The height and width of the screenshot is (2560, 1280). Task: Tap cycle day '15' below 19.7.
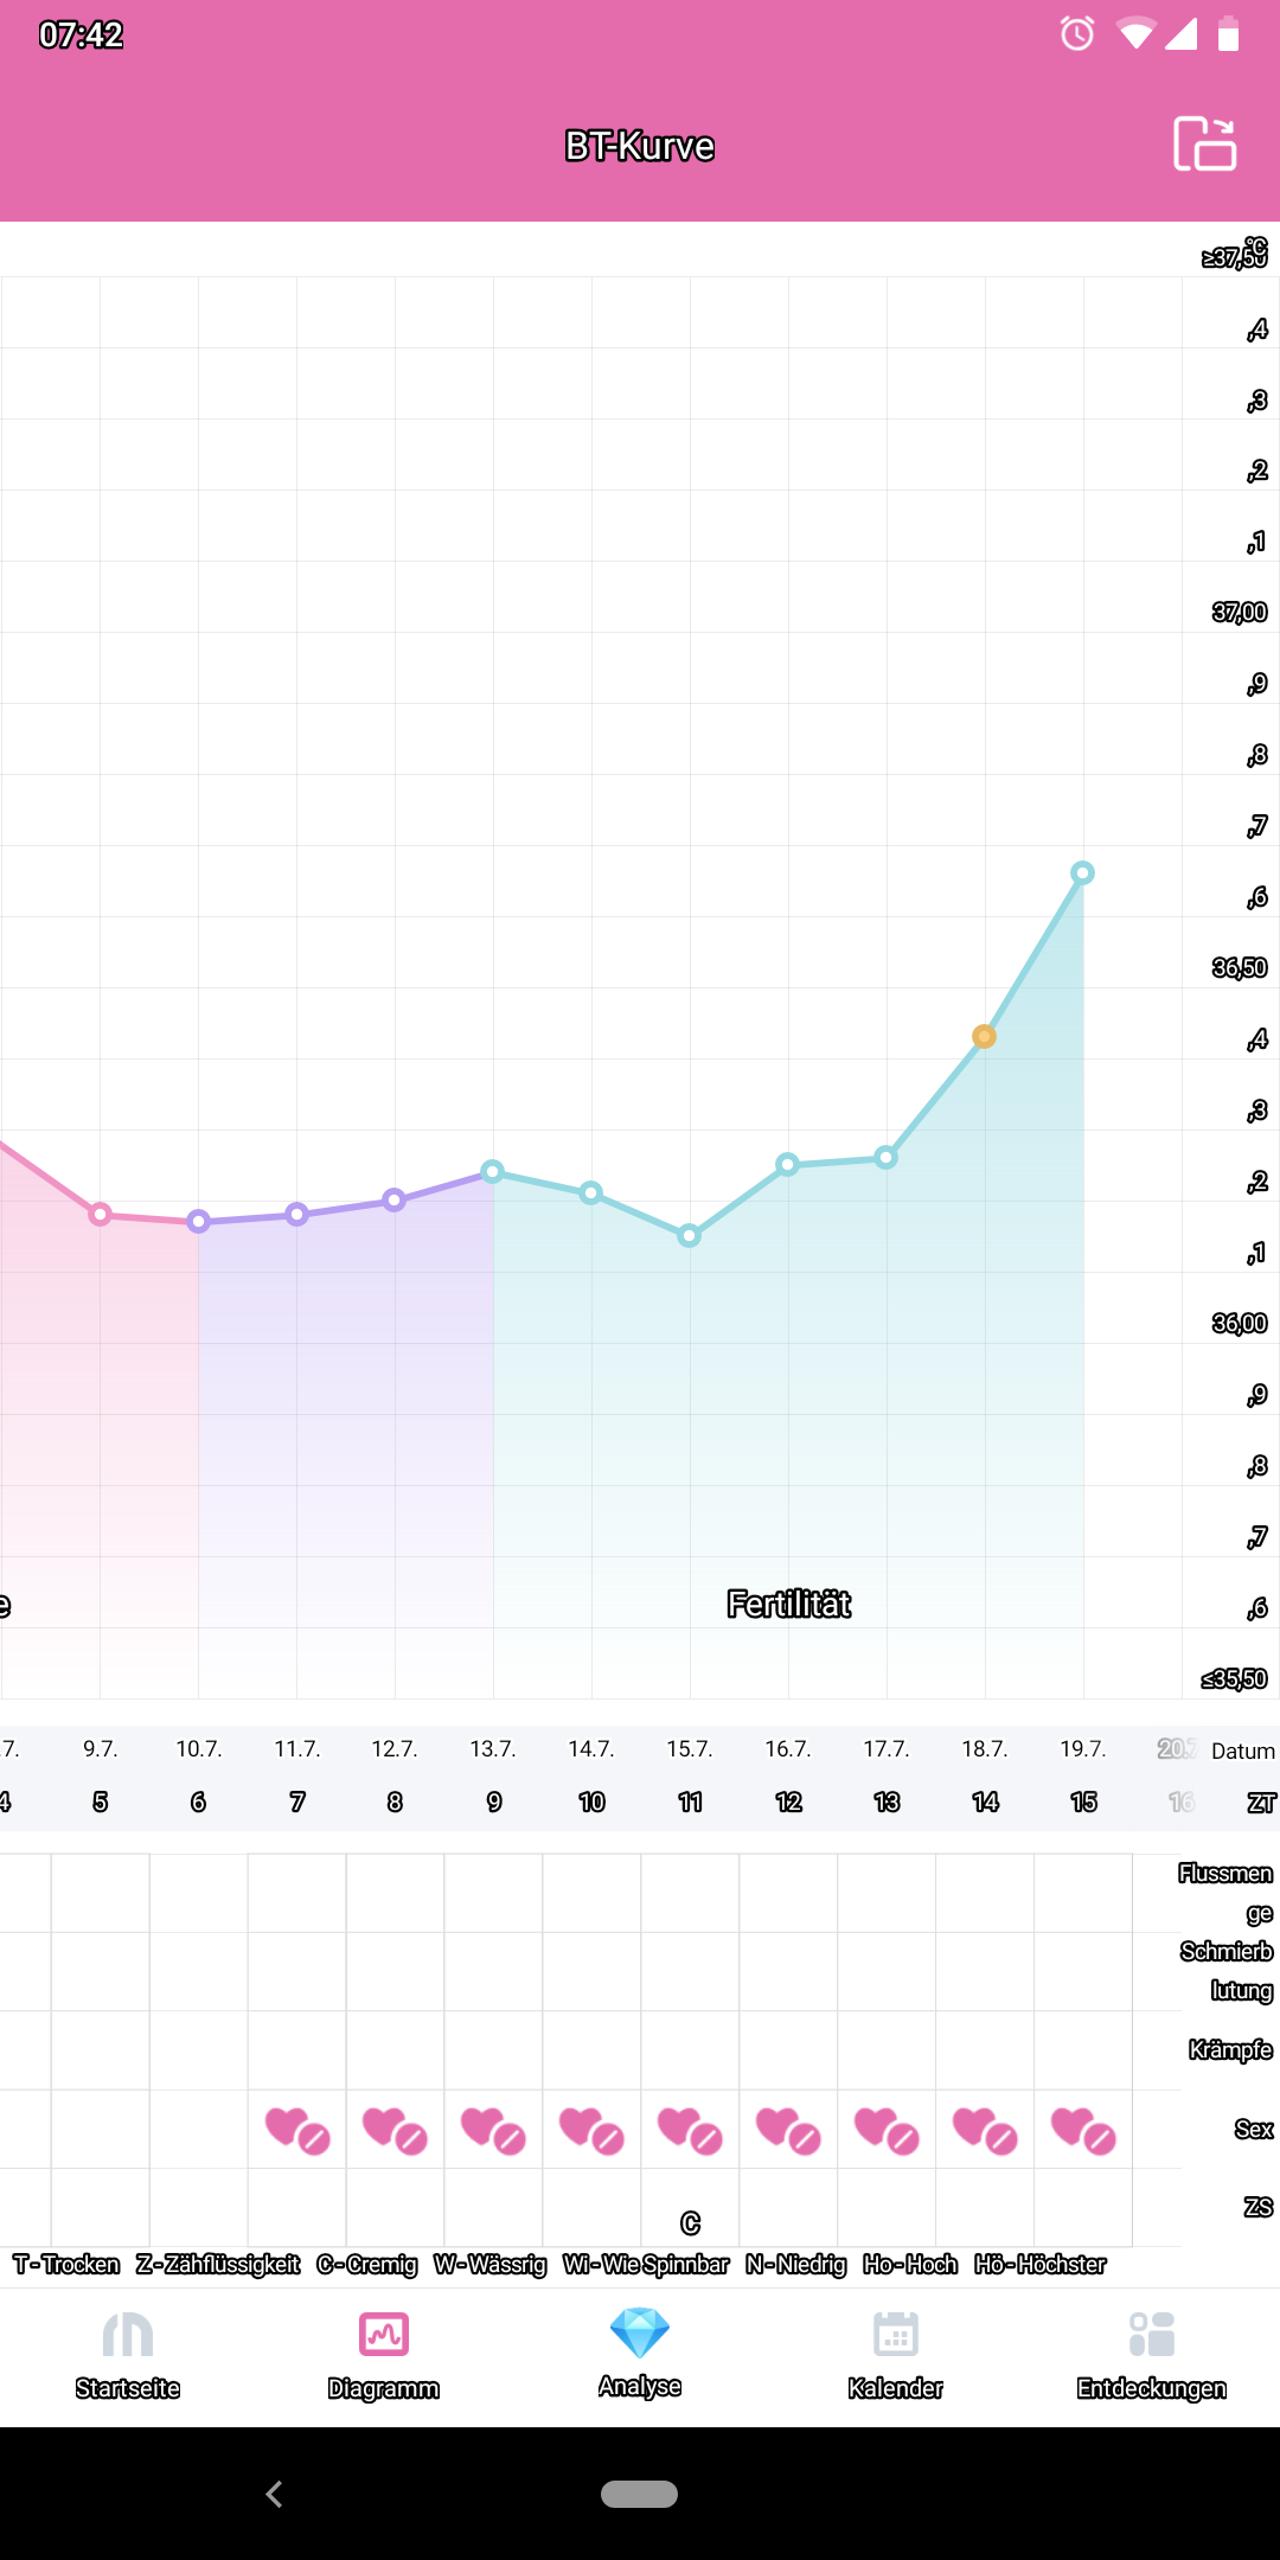point(1084,1802)
